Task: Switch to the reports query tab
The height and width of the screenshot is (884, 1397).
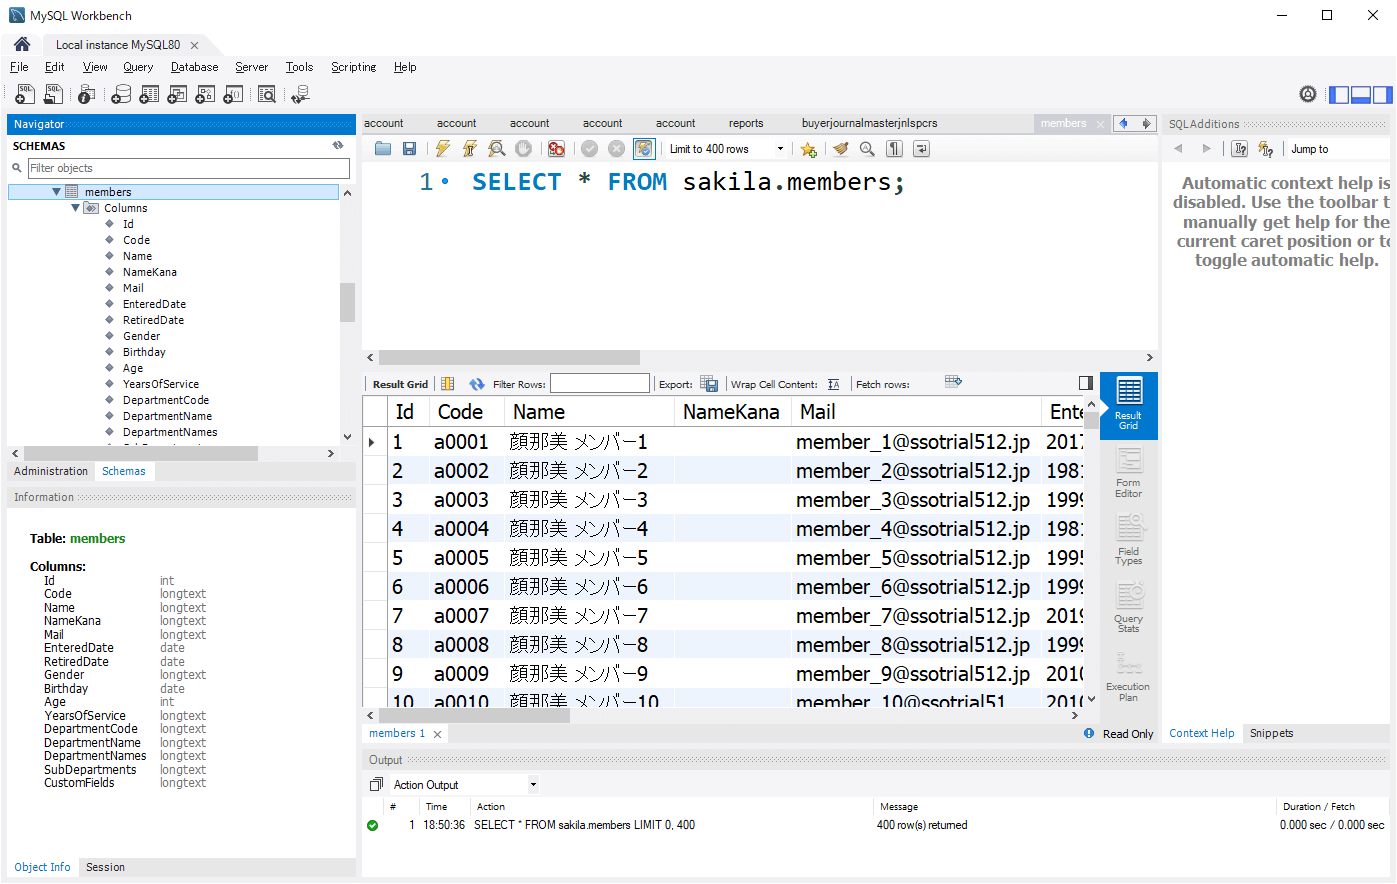Action: [745, 123]
